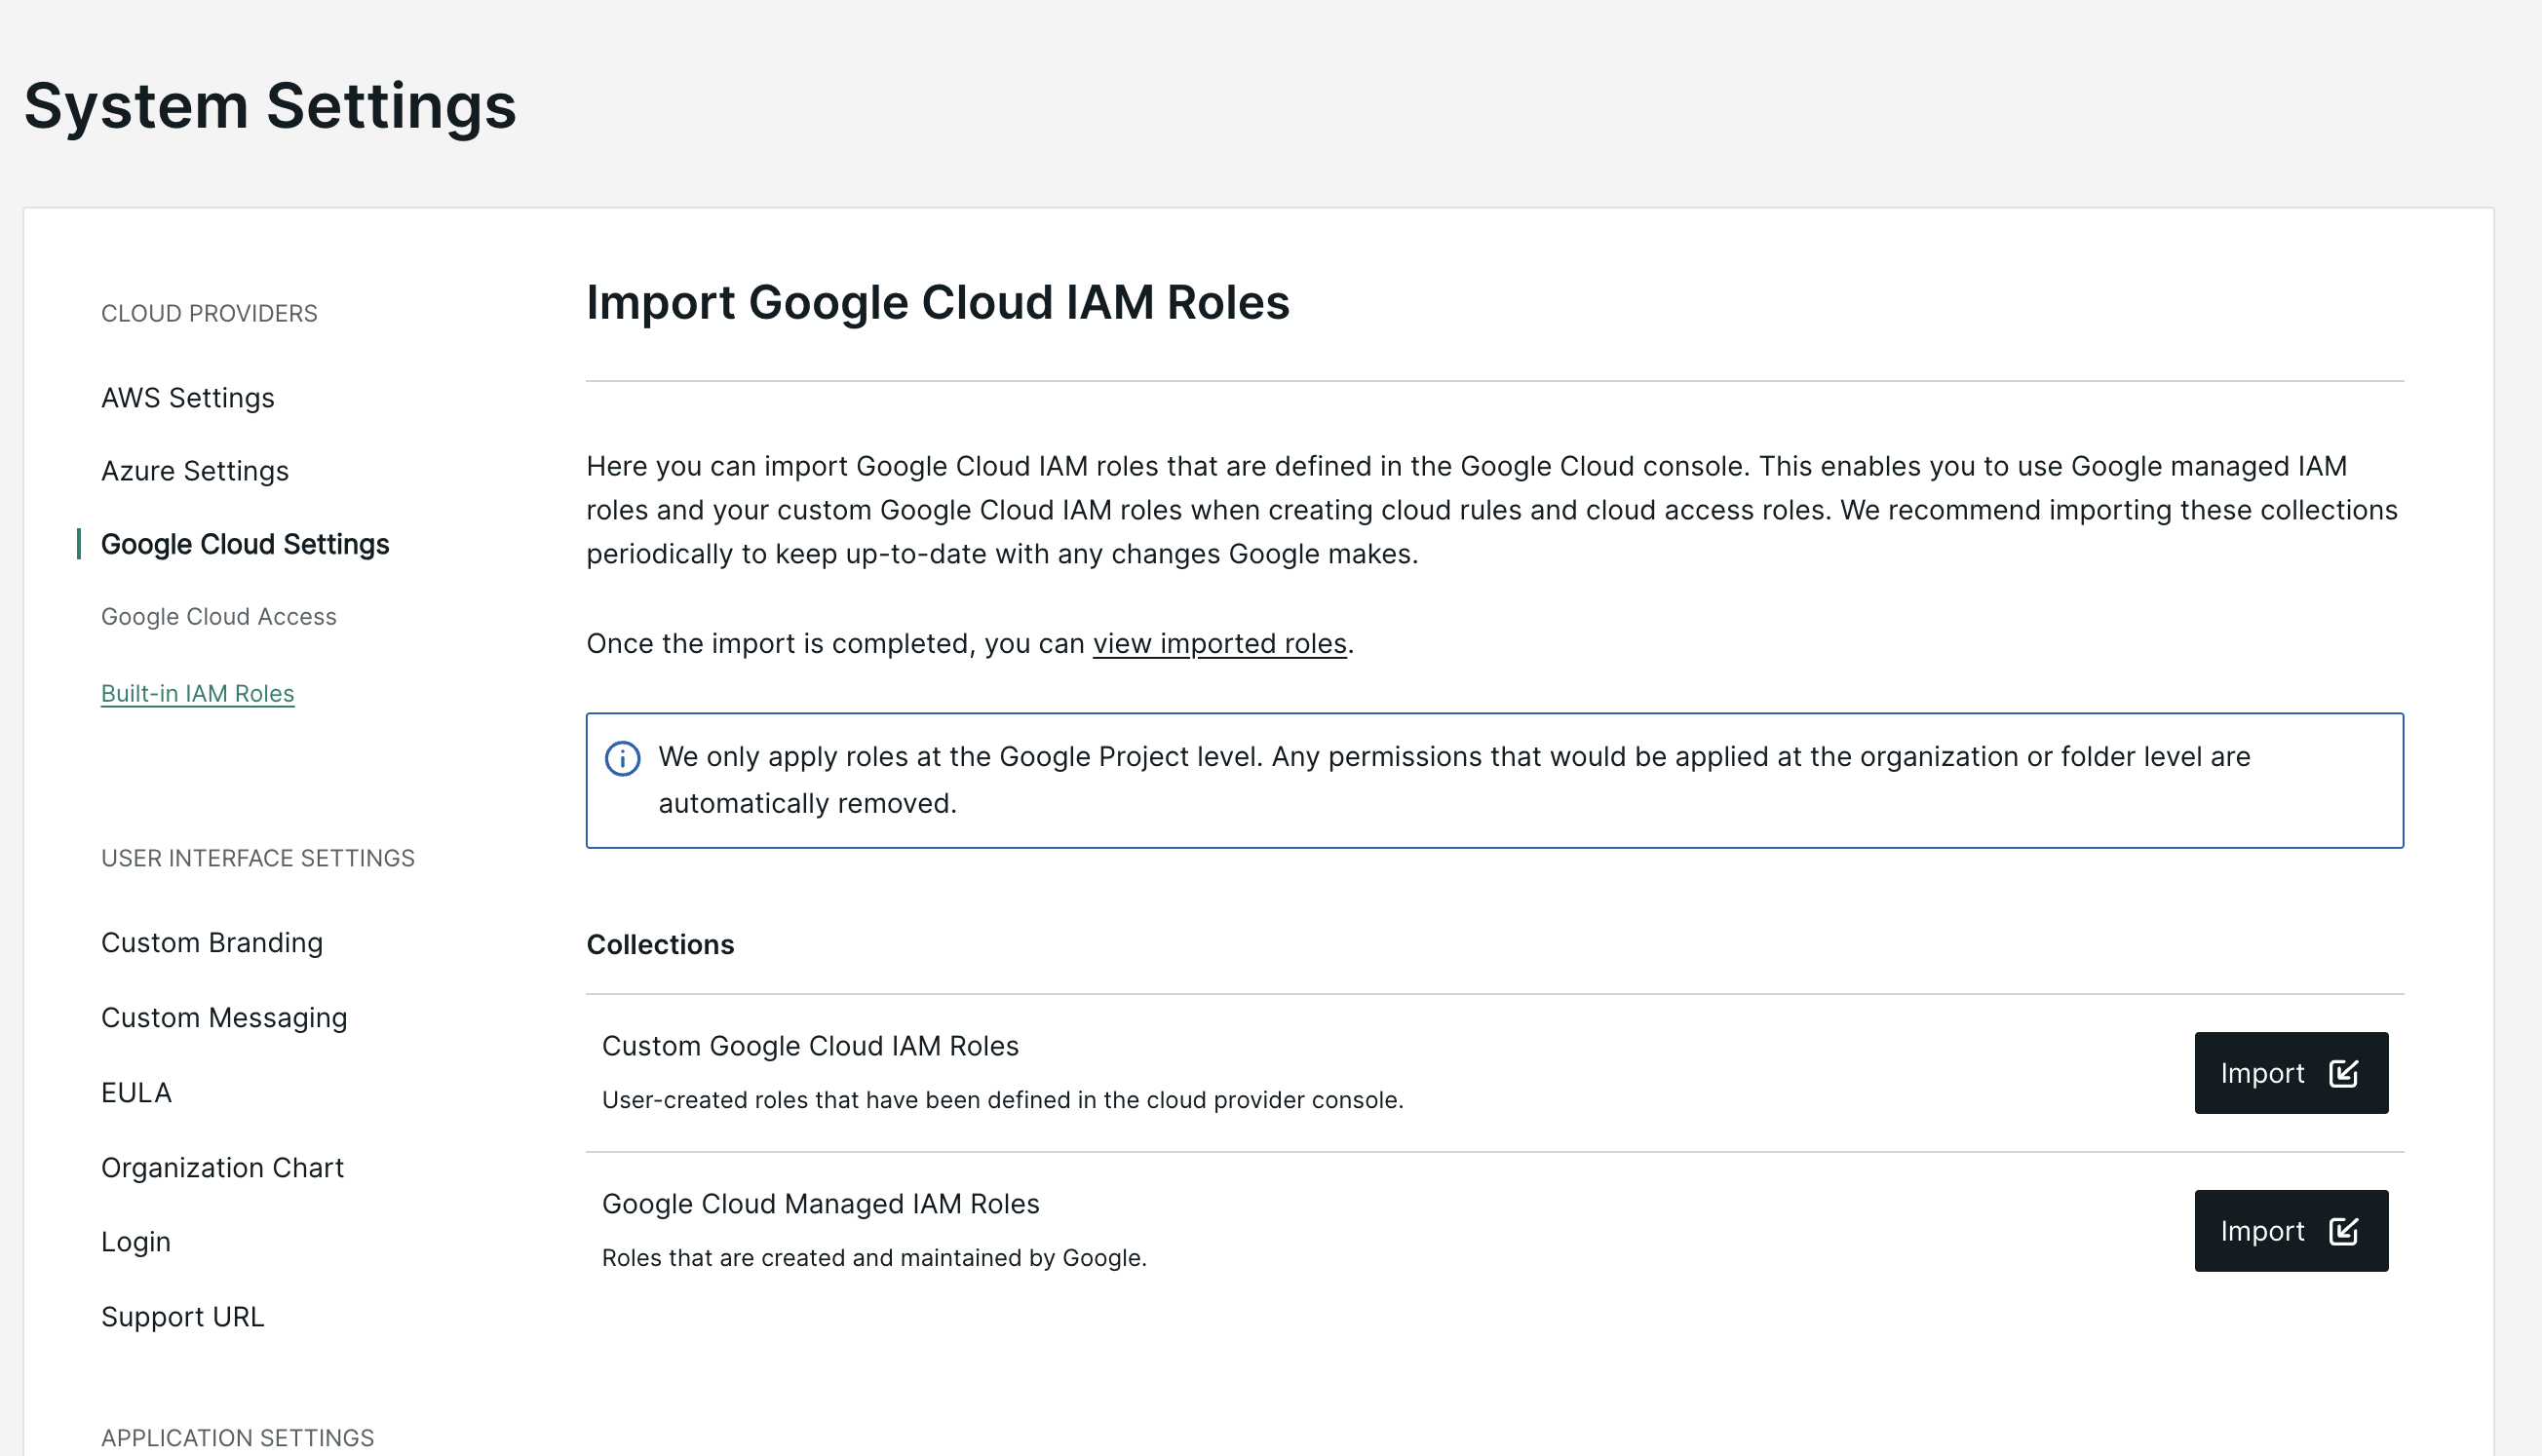Viewport: 2542px width, 1456px height.
Task: Click the 'User-created roles' description text
Action: (x=1003, y=1100)
